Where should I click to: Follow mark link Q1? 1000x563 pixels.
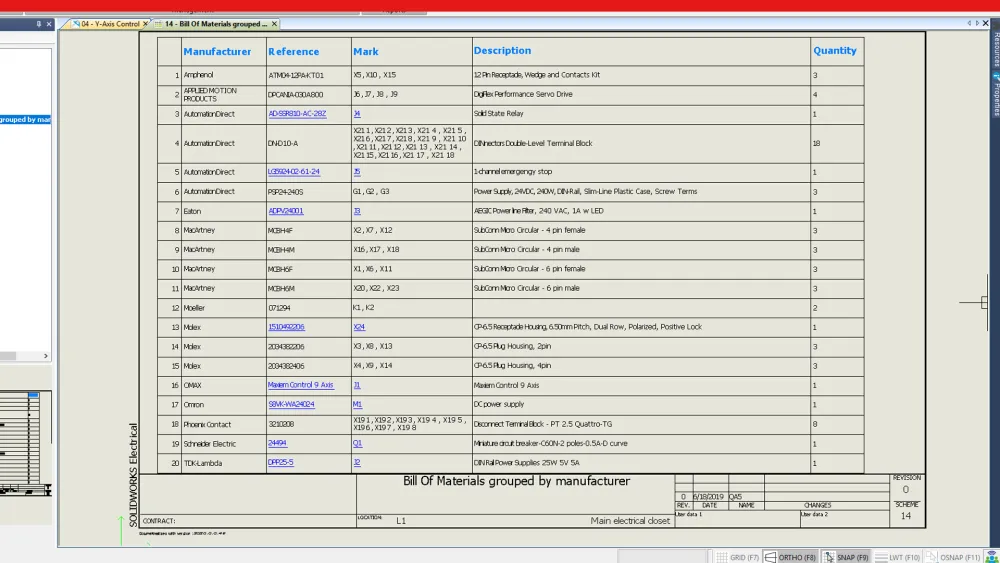pos(357,442)
